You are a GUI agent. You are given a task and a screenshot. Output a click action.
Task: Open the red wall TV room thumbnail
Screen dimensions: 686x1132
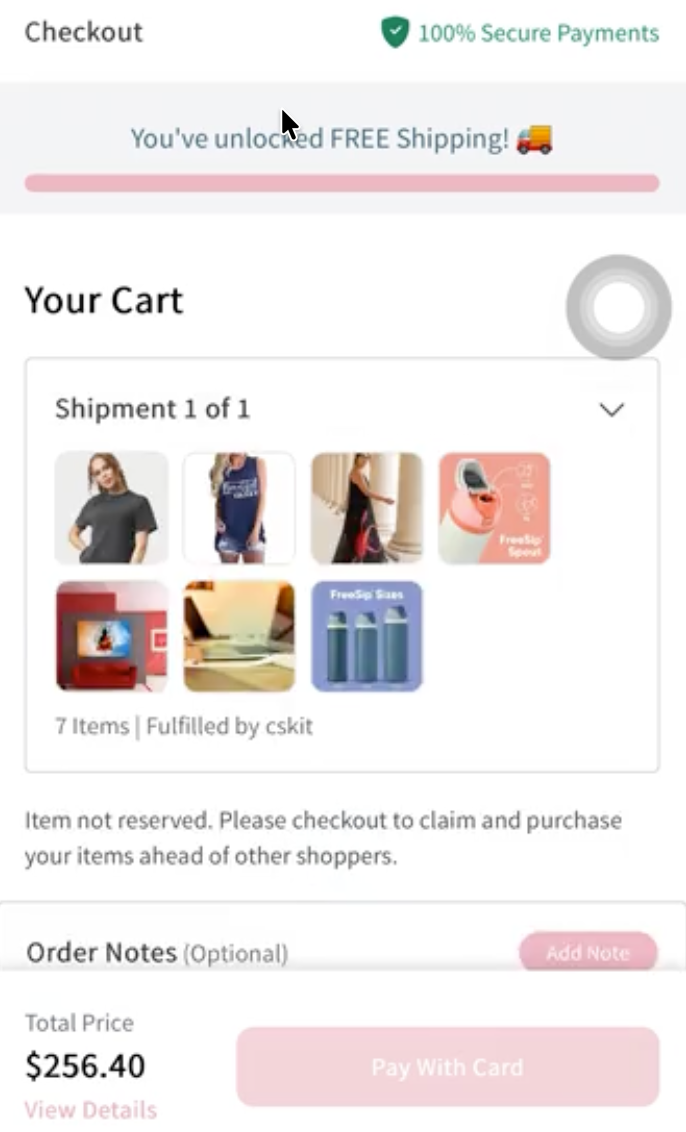point(111,636)
